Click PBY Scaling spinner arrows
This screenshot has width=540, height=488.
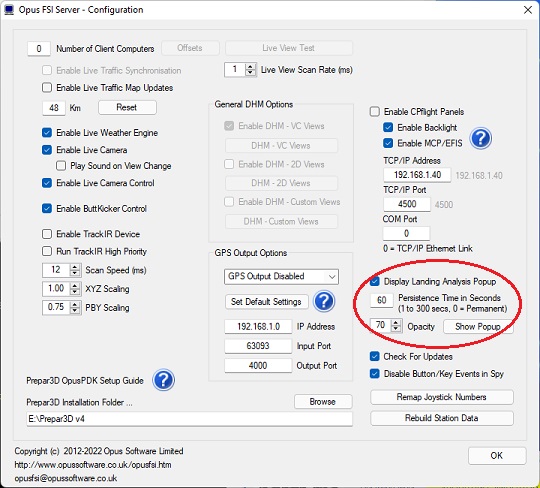[x=75, y=308]
